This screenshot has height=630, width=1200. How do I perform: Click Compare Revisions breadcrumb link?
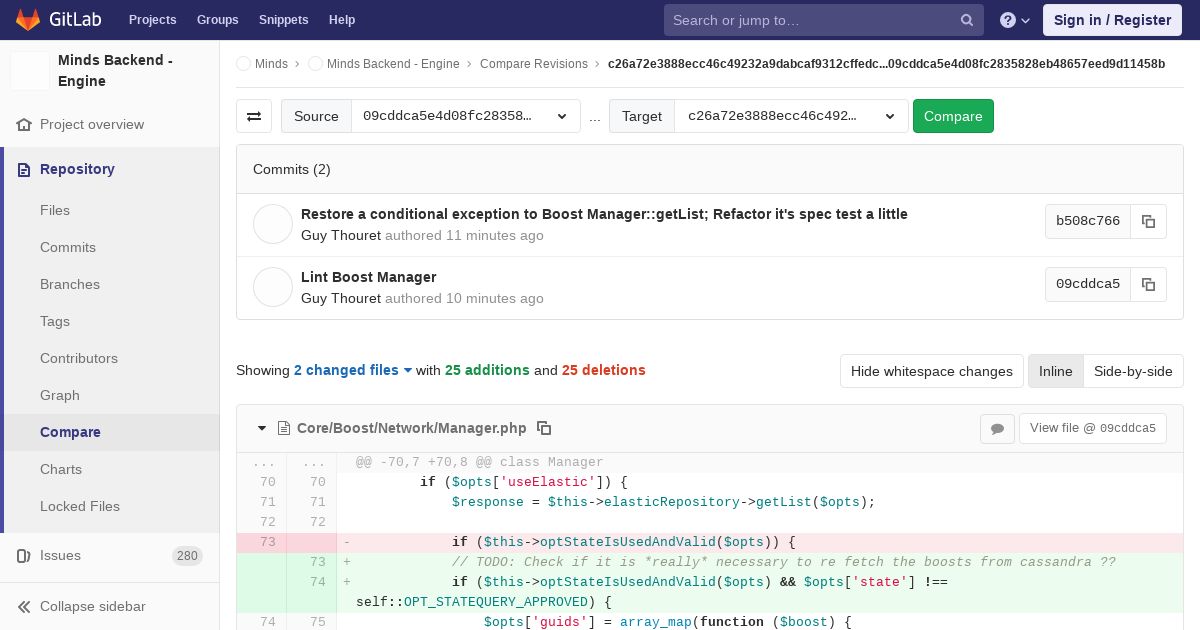(534, 64)
